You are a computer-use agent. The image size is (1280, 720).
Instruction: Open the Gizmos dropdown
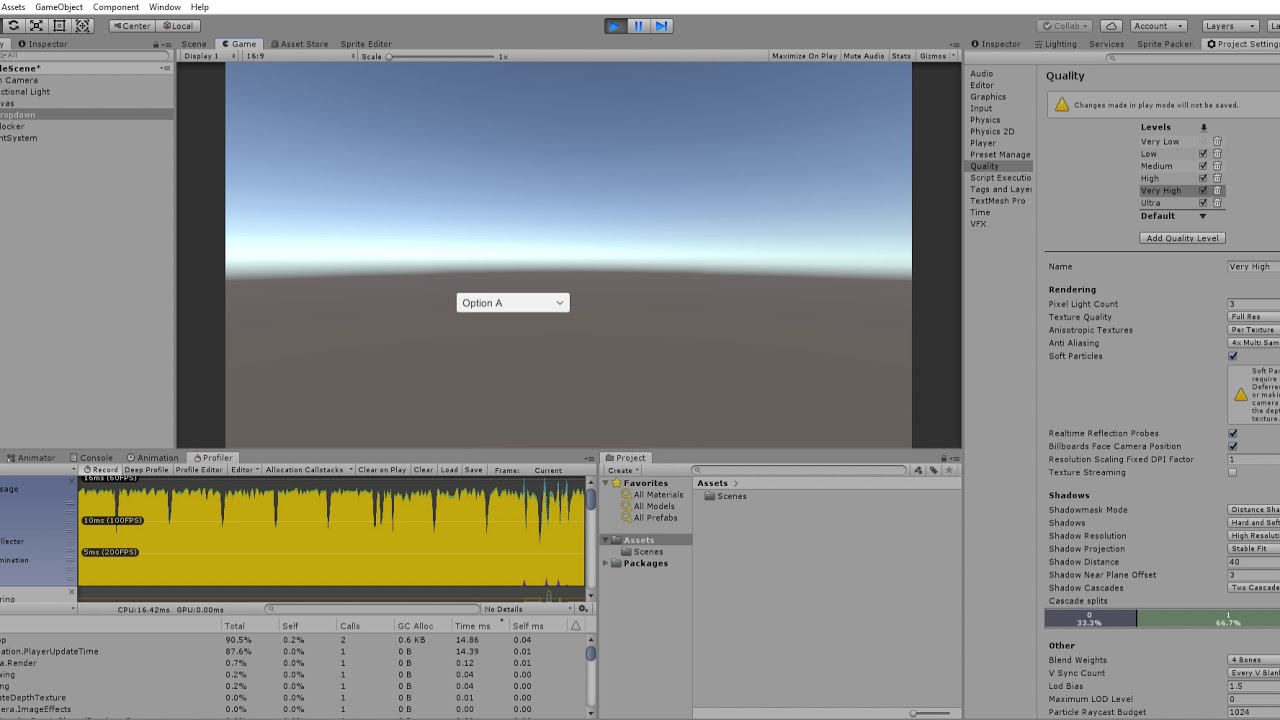937,56
